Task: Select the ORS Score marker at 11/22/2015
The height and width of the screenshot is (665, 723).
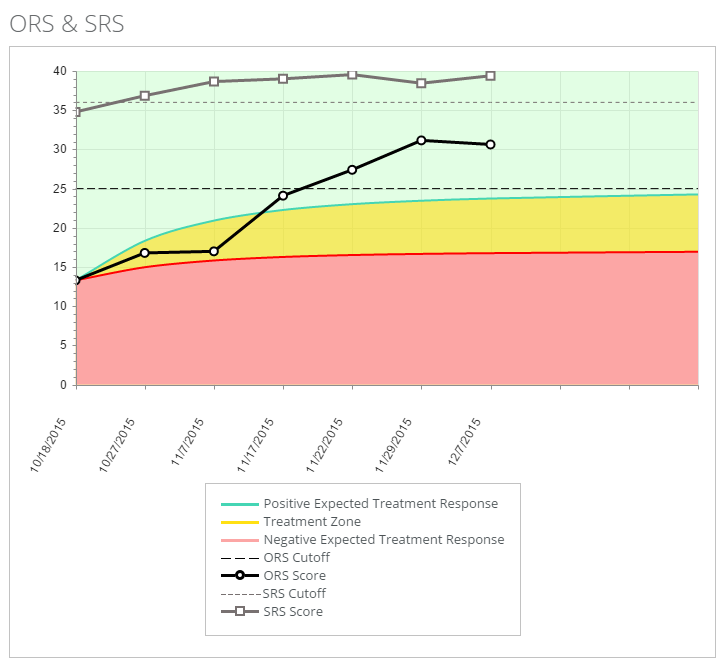Action: coord(352,170)
